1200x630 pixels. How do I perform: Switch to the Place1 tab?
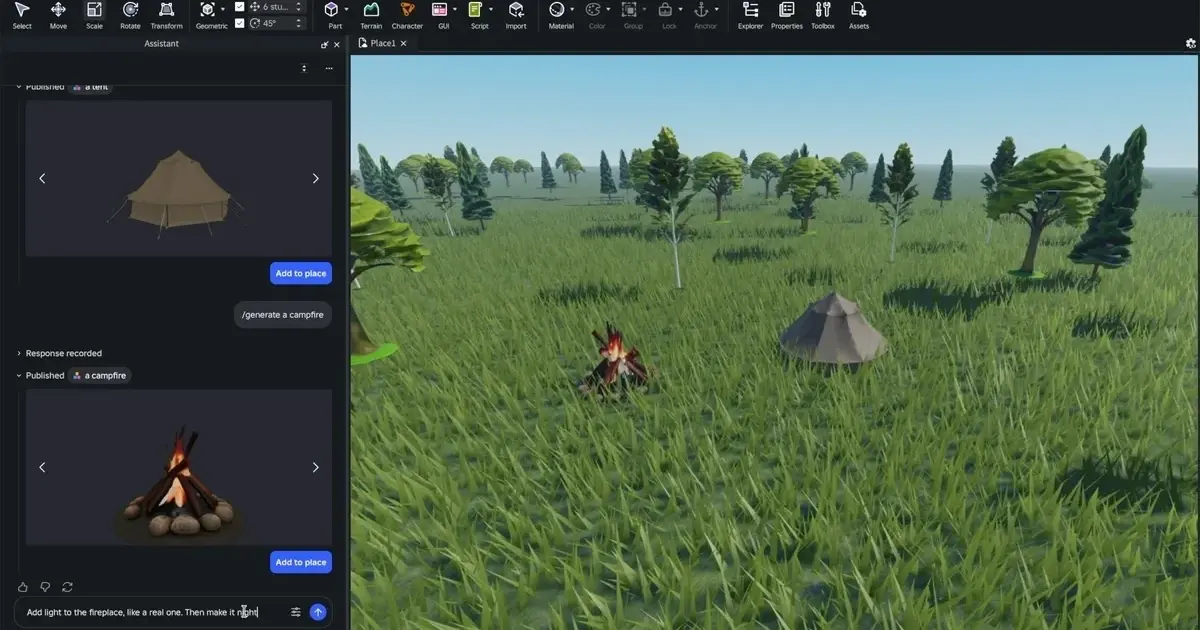tap(382, 43)
